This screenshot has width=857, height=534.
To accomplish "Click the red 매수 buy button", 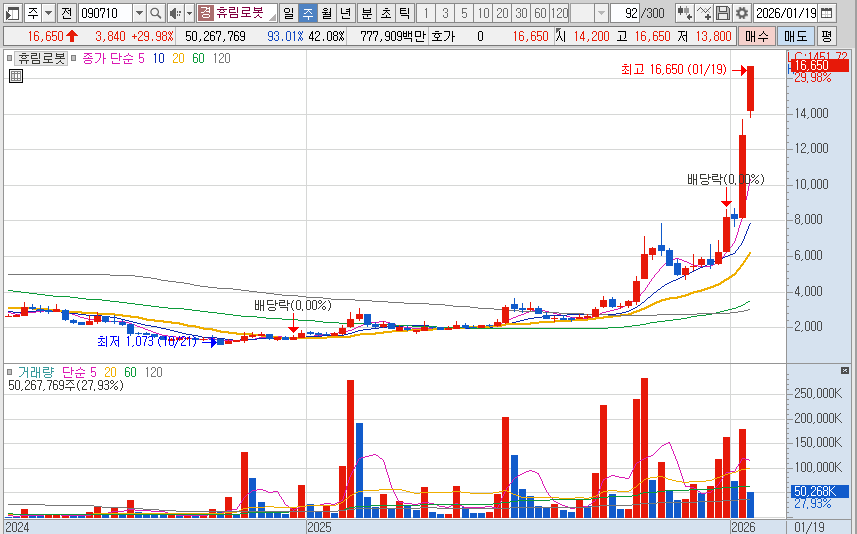I will click(x=757, y=36).
